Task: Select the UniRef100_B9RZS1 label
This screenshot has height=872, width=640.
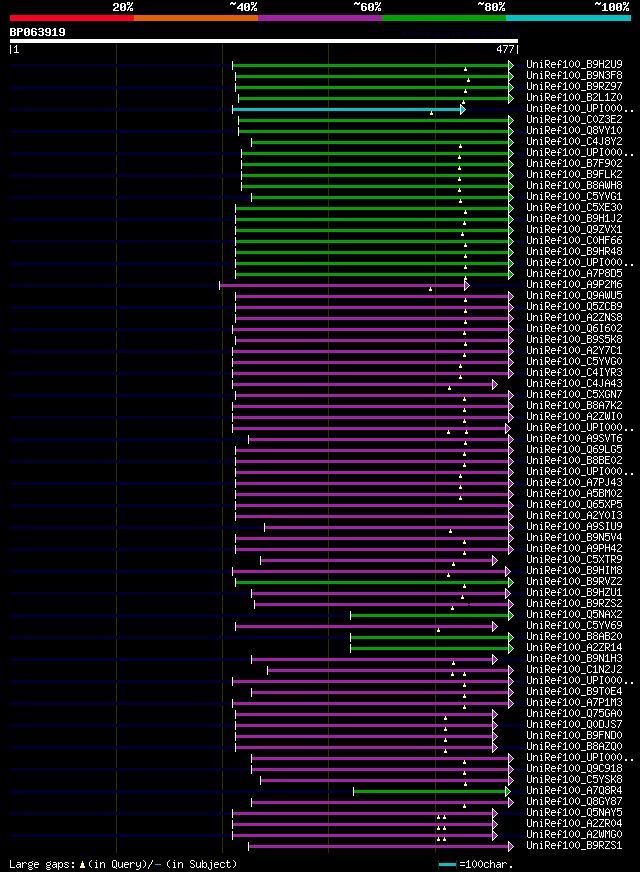Action: pyautogui.click(x=574, y=846)
